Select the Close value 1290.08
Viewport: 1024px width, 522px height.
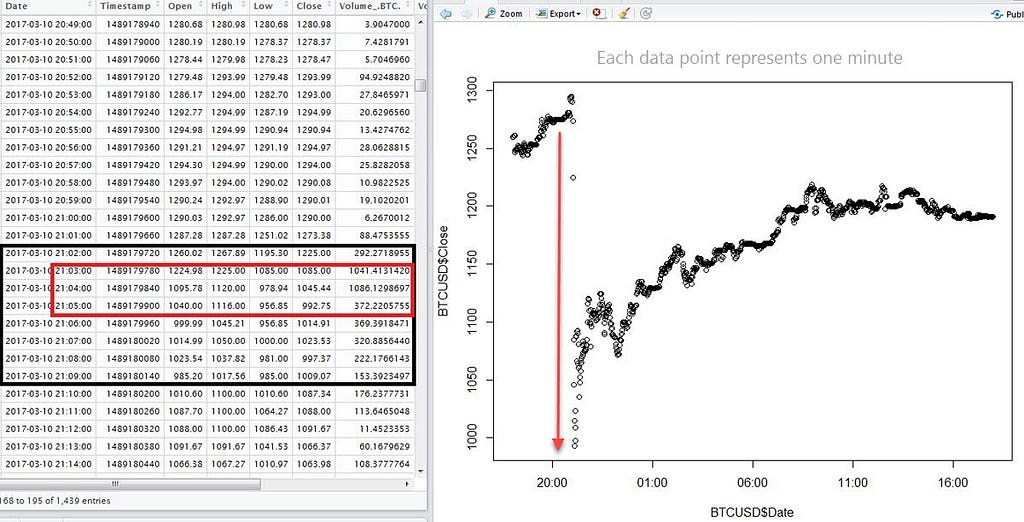tap(313, 183)
